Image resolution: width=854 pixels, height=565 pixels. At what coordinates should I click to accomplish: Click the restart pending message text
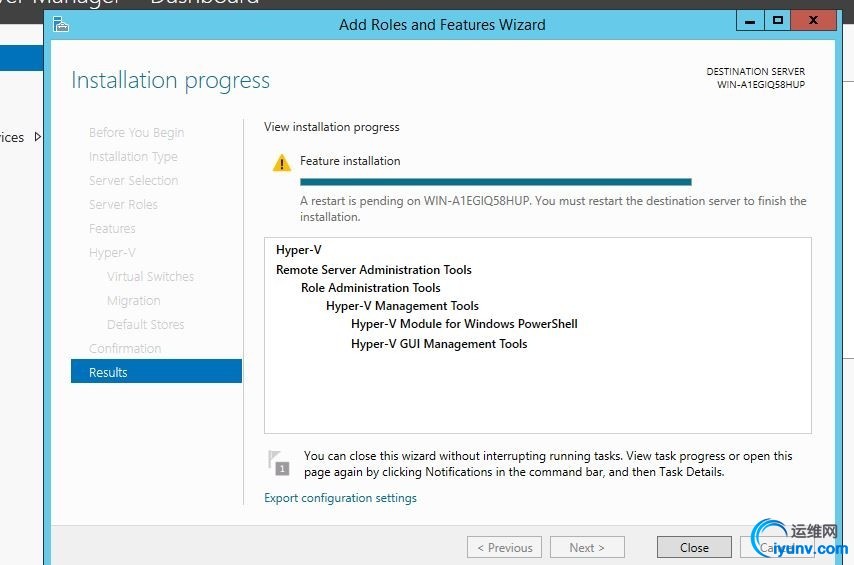click(553, 209)
